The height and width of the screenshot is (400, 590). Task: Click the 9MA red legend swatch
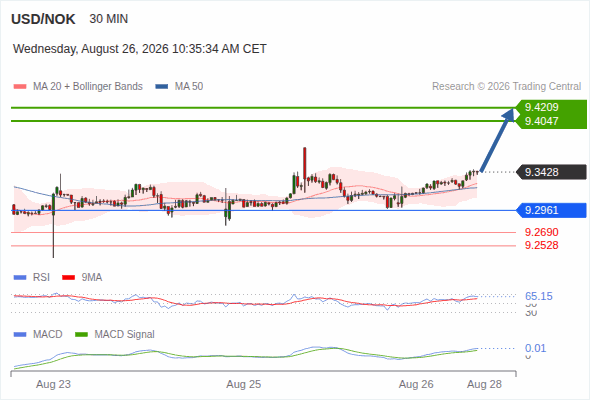[x=68, y=278]
